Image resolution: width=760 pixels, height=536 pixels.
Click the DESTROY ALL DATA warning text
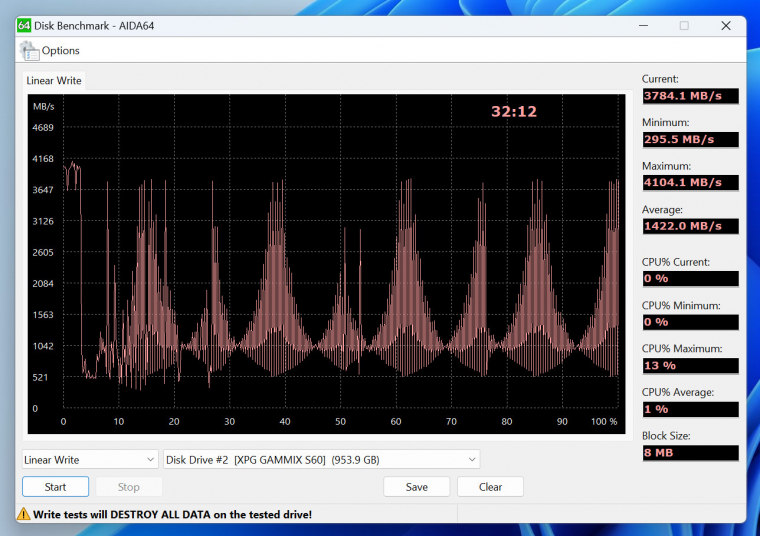[x=172, y=514]
